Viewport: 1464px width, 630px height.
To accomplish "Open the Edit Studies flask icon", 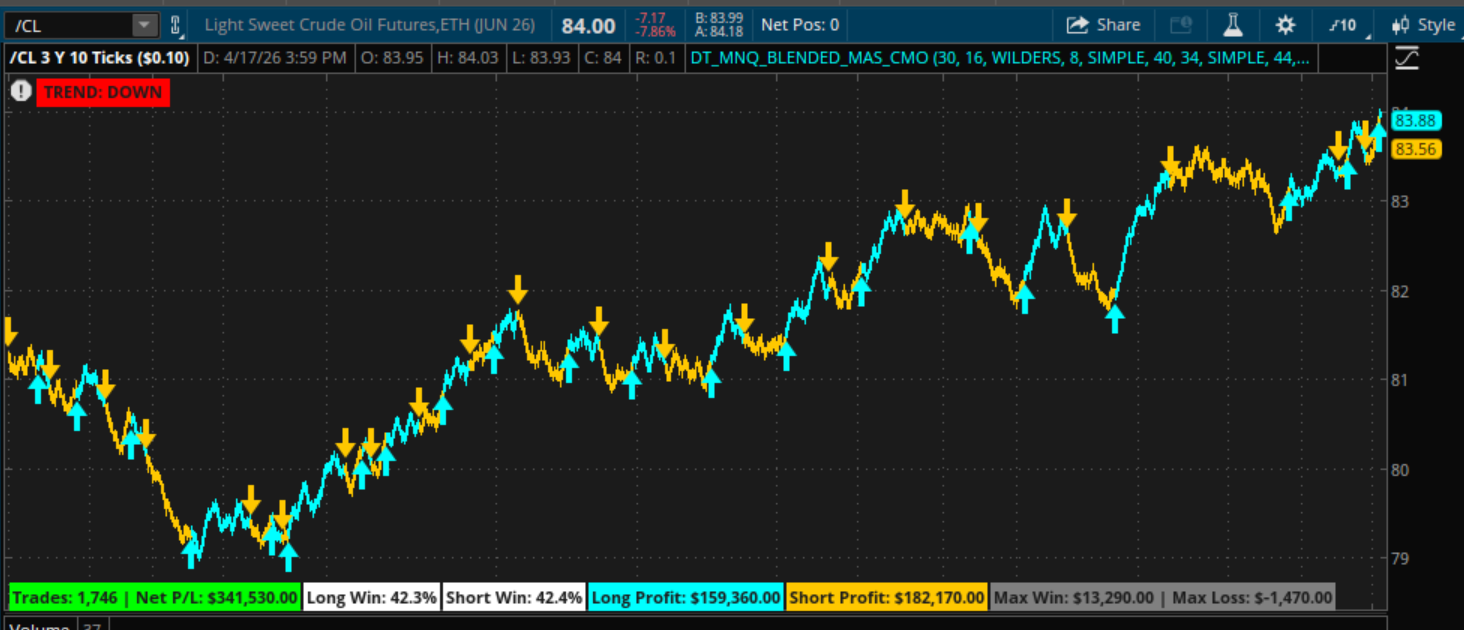I will point(1232,25).
